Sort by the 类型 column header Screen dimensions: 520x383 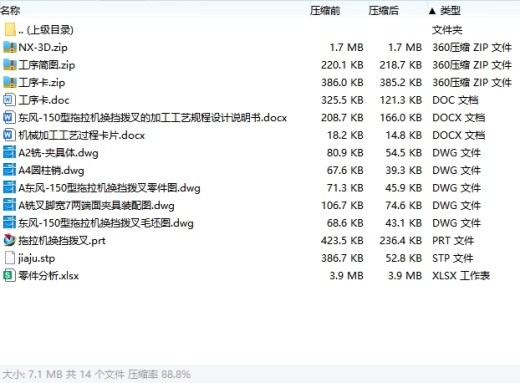450,11
